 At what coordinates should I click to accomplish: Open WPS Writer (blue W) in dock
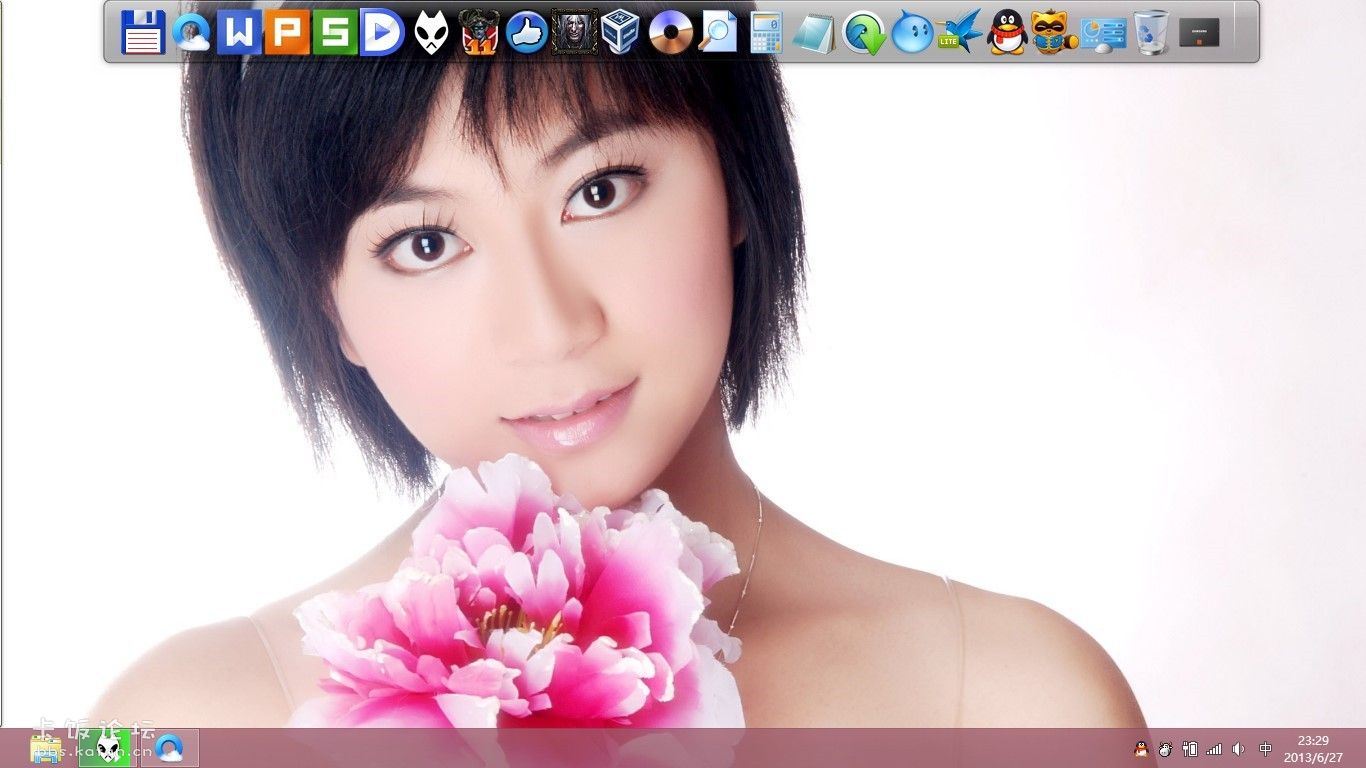239,32
